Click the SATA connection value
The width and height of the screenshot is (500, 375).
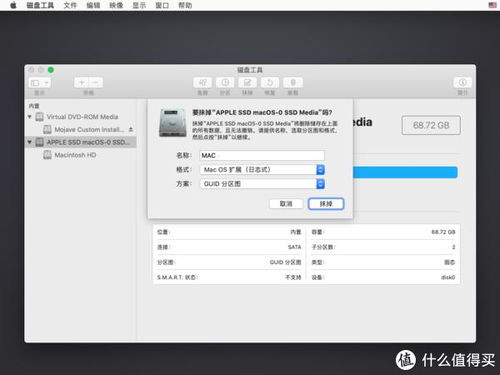click(x=294, y=247)
